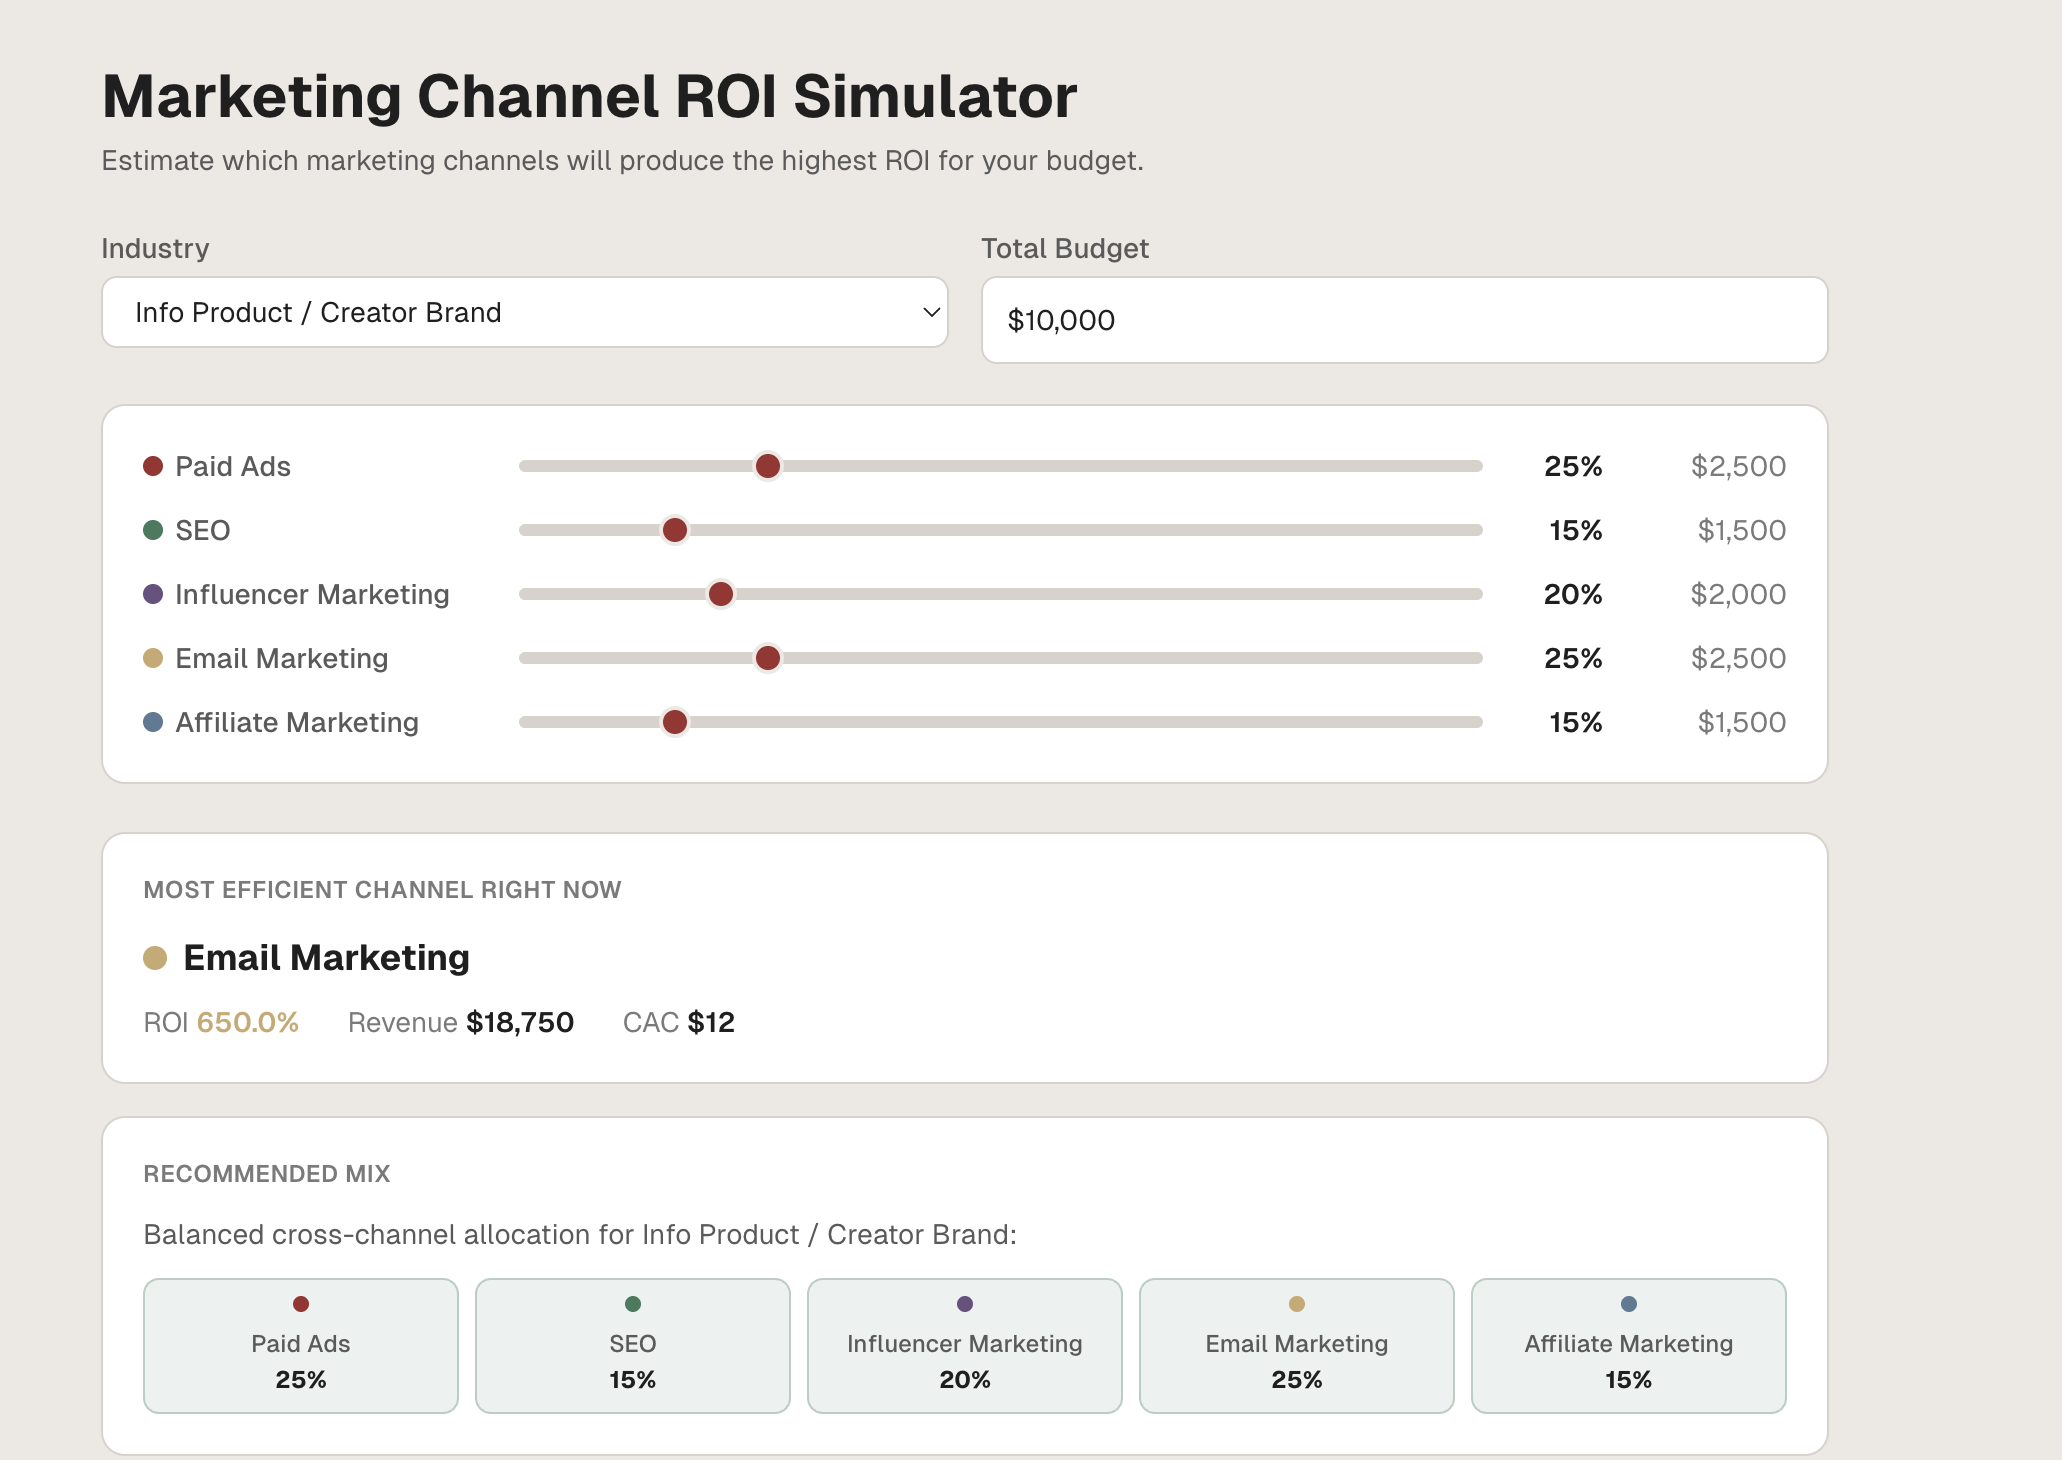Image resolution: width=2062 pixels, height=1460 pixels.
Task: Click the Paid Ads slider handle
Action: pyautogui.click(x=768, y=466)
